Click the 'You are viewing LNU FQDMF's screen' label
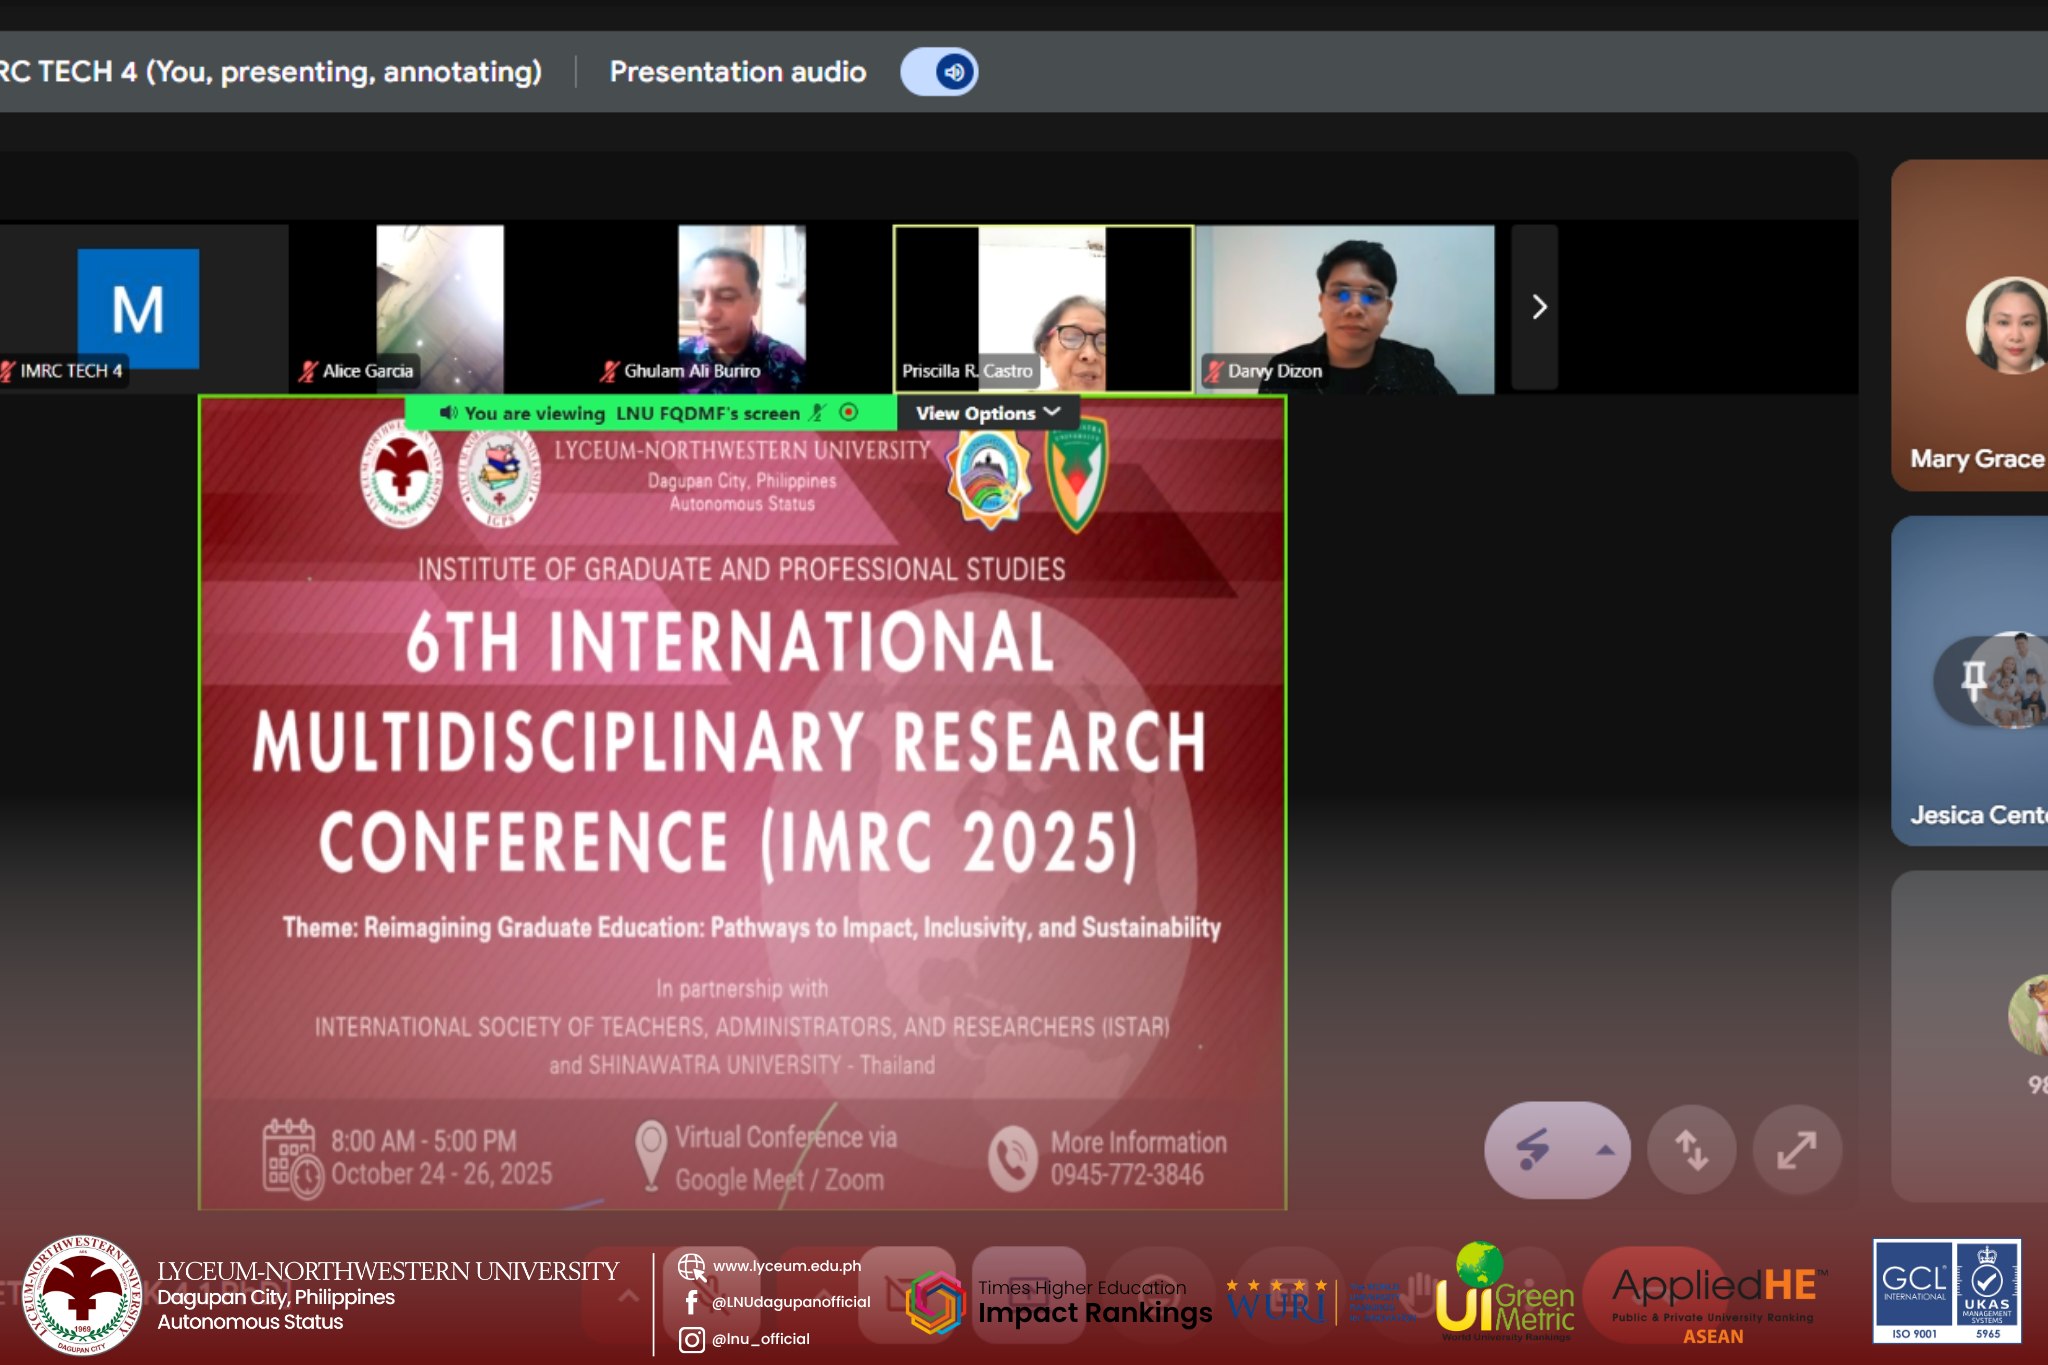Viewport: 2048px width, 1365px height. point(631,413)
